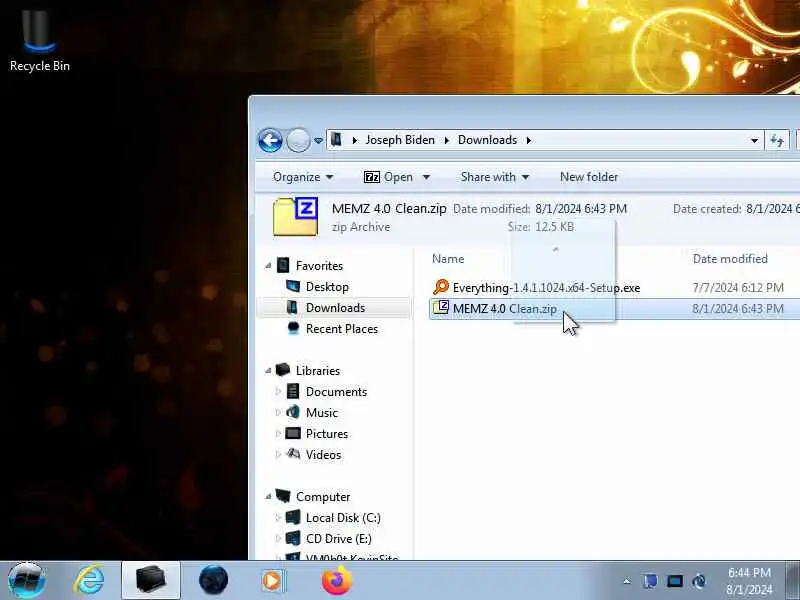800x600 pixels.
Task: Click 7/7/2024 6:12 PM date cell
Action: (x=738, y=288)
